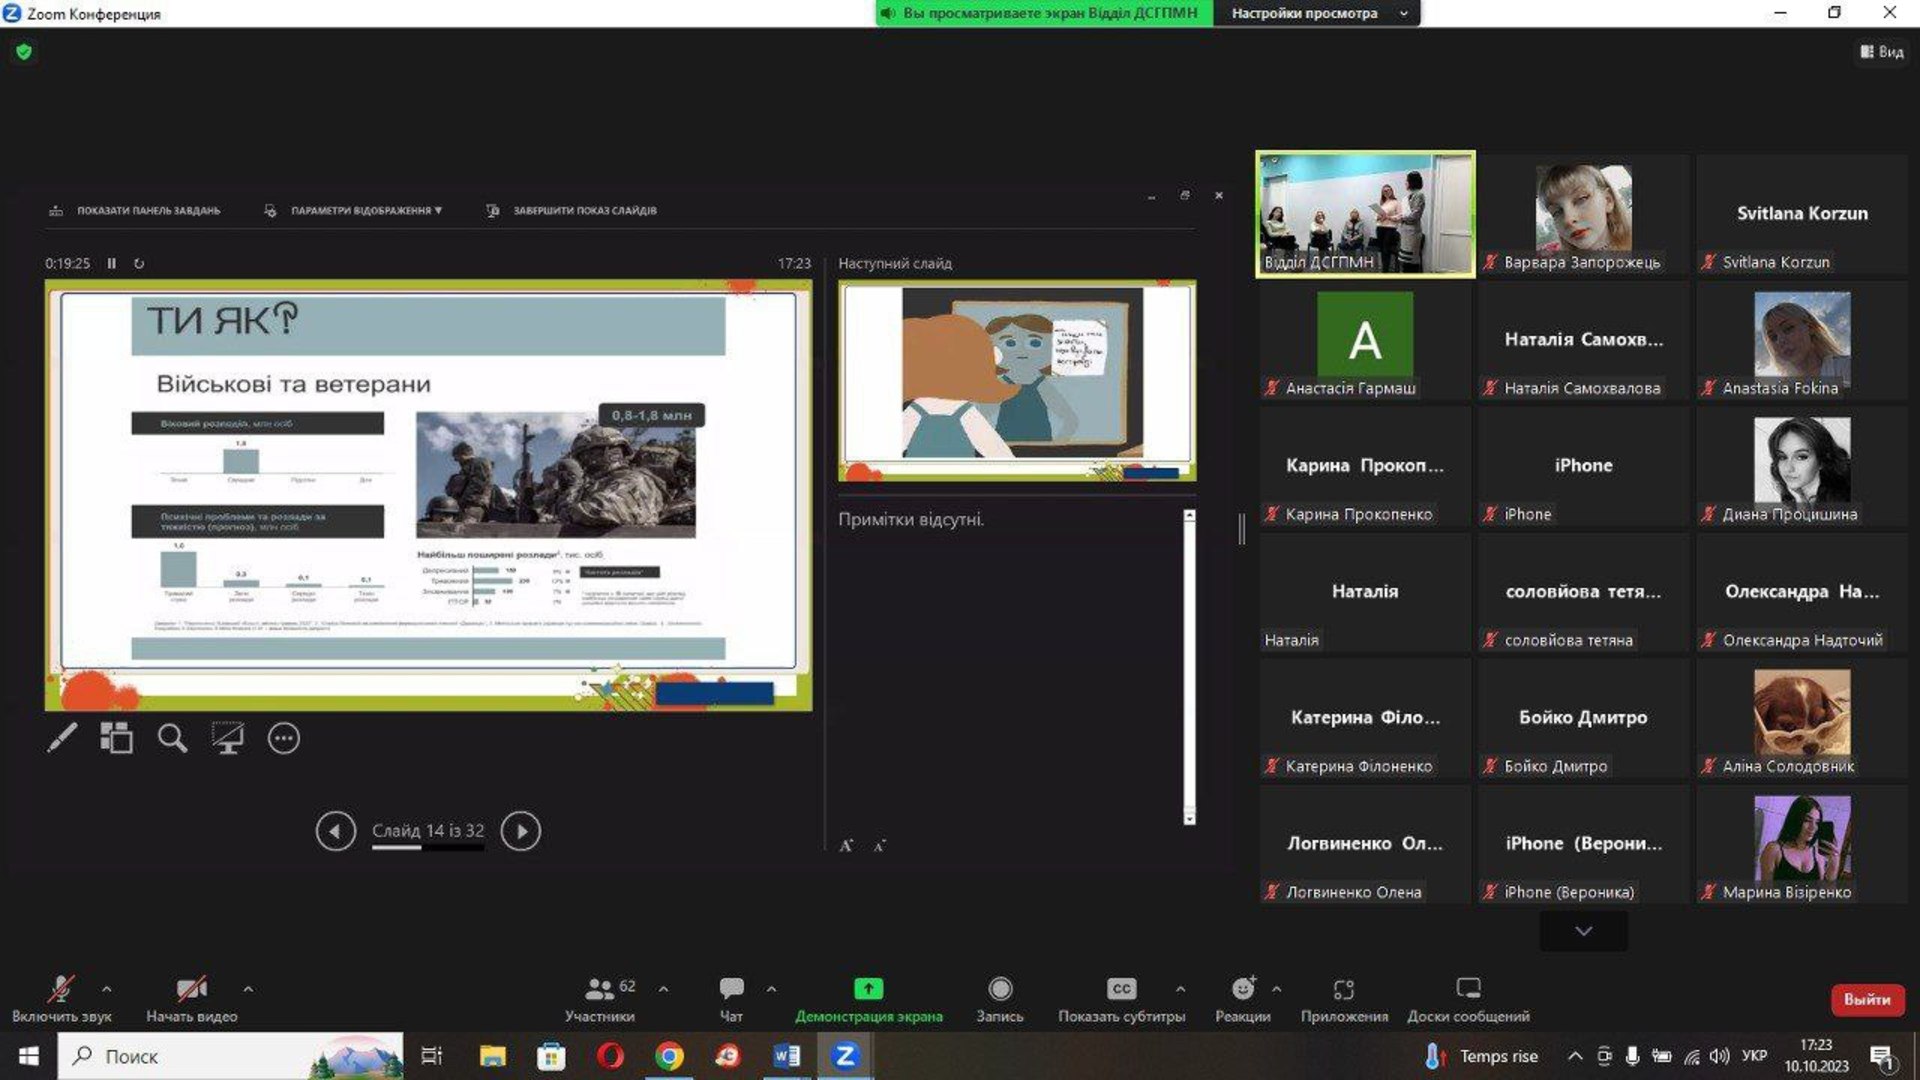Open Reactions (Реакции) smiley icon
This screenshot has width=1920, height=1080.
[x=1242, y=989]
